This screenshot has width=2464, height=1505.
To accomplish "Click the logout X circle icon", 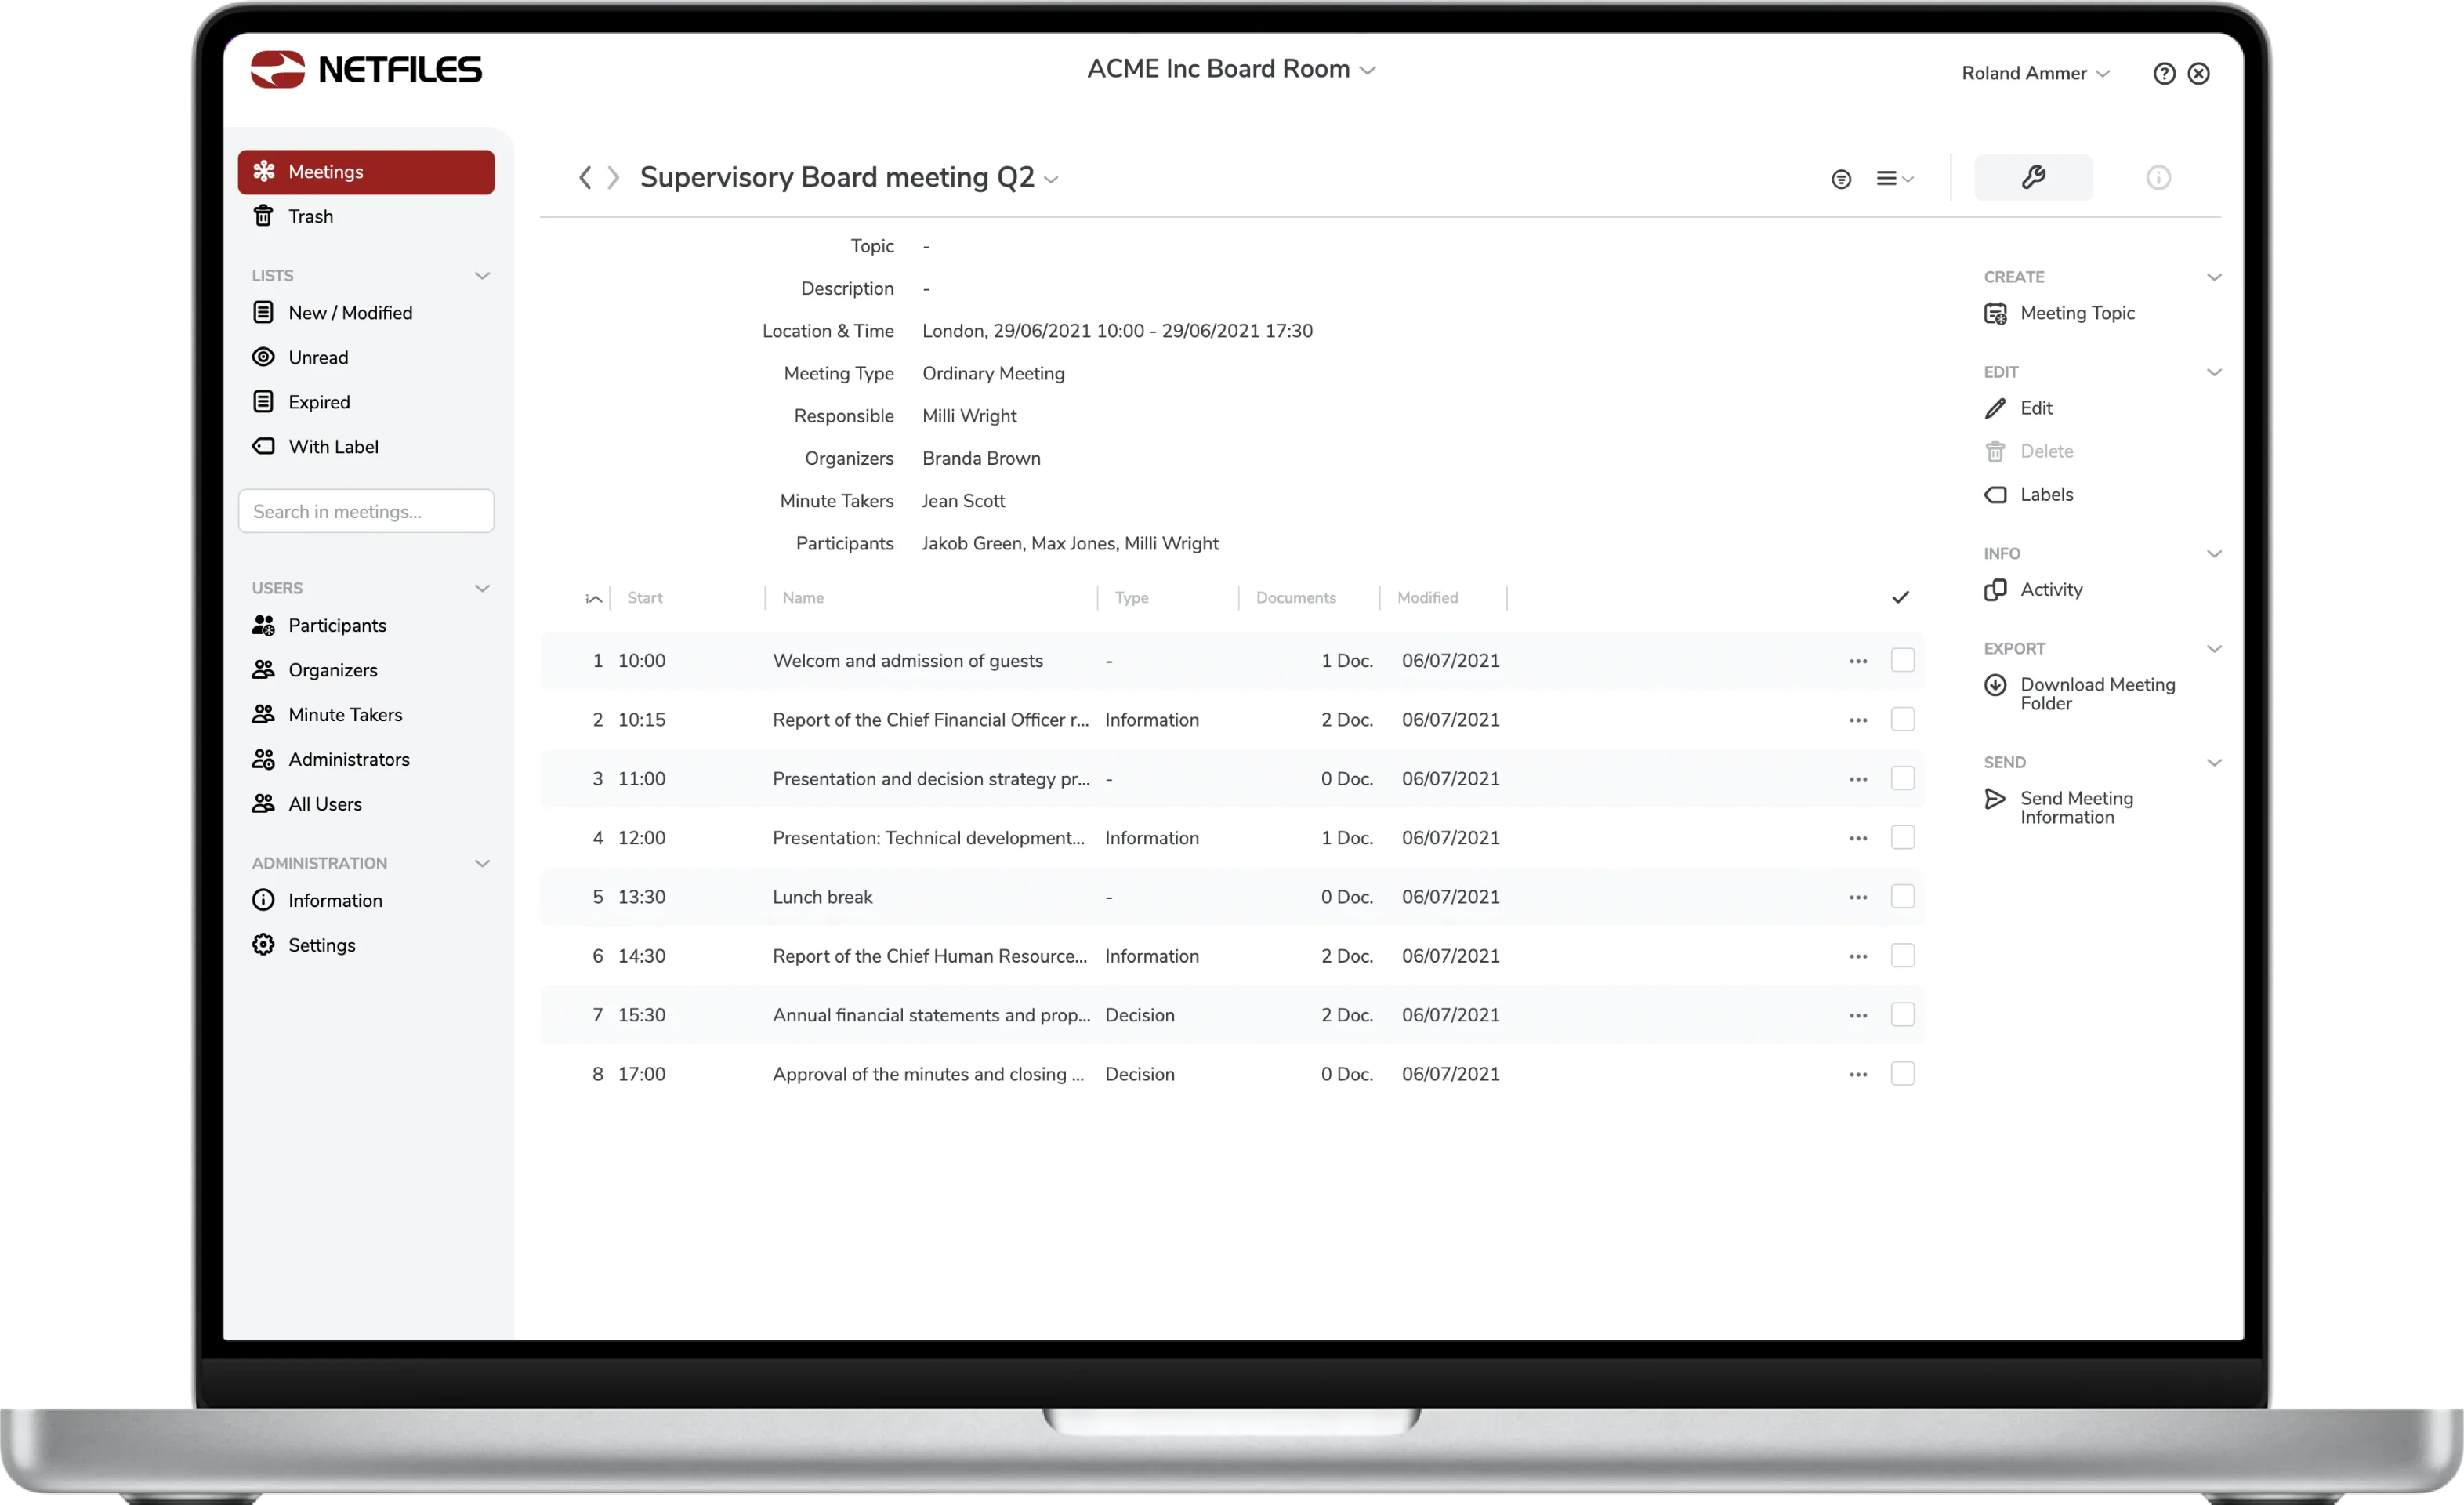I will pos(2198,73).
